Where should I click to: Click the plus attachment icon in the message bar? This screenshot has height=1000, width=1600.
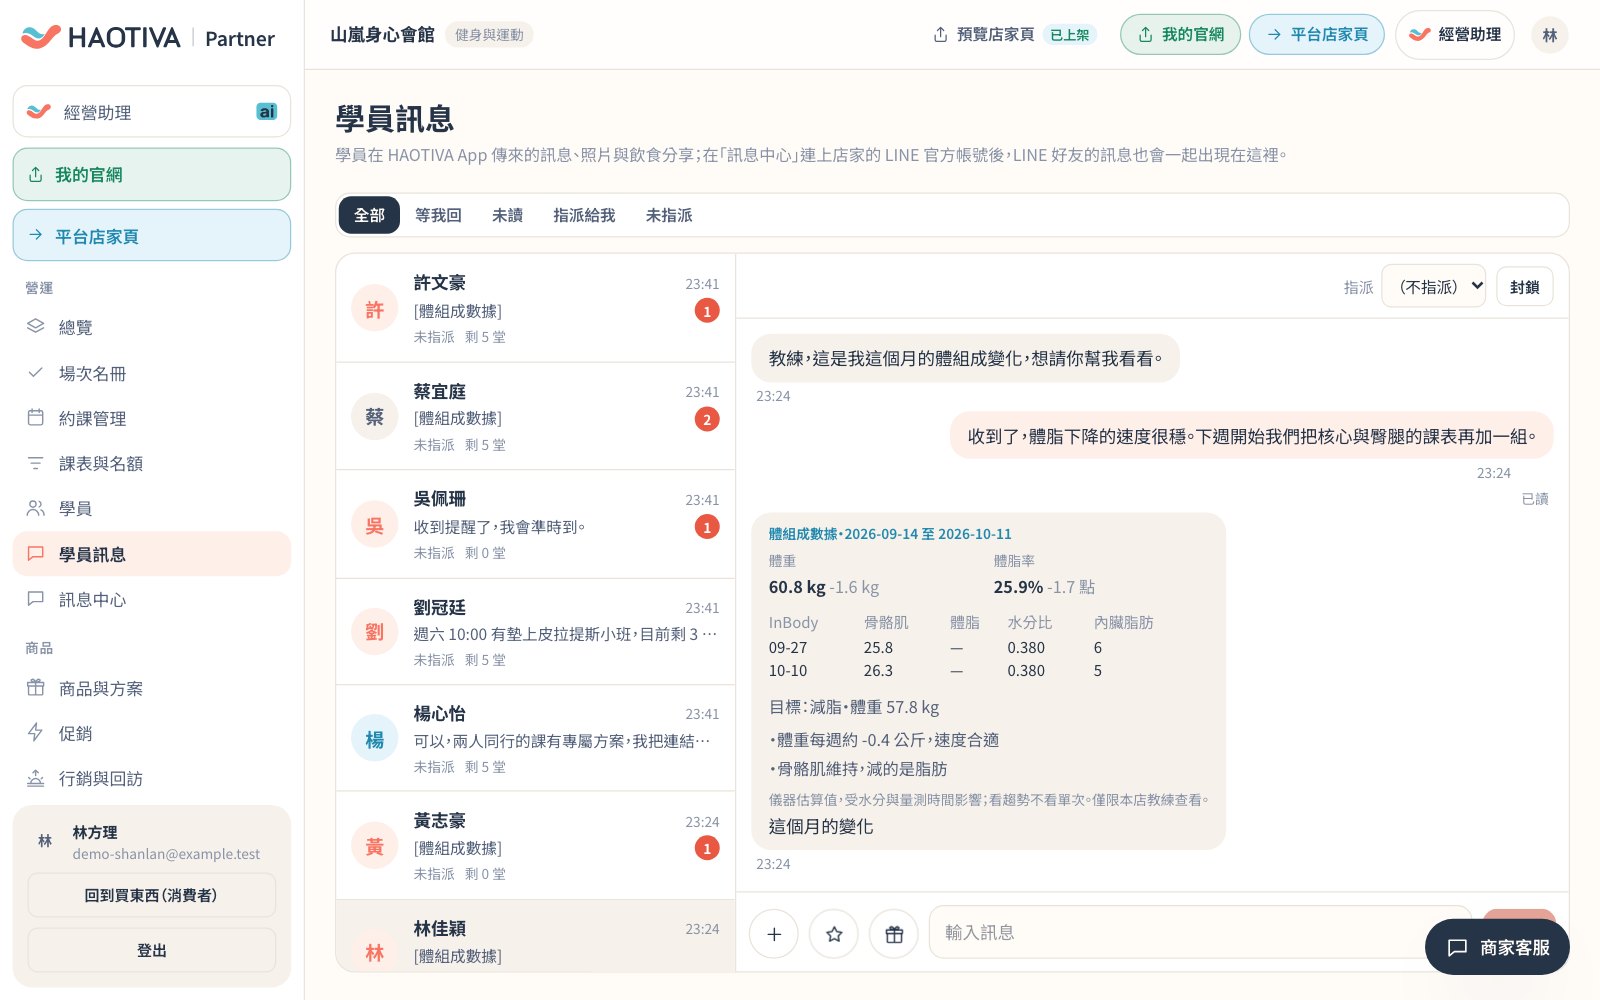(774, 934)
